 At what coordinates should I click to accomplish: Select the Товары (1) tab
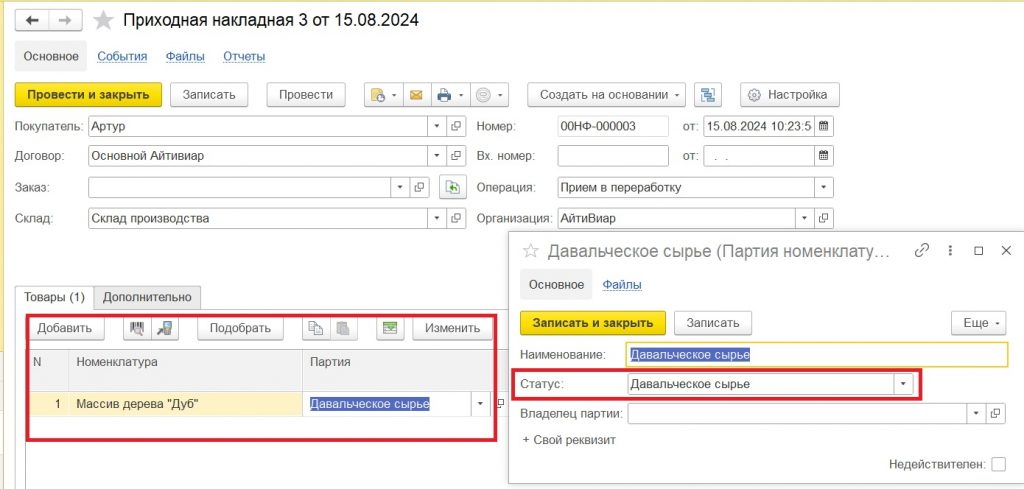click(55, 297)
